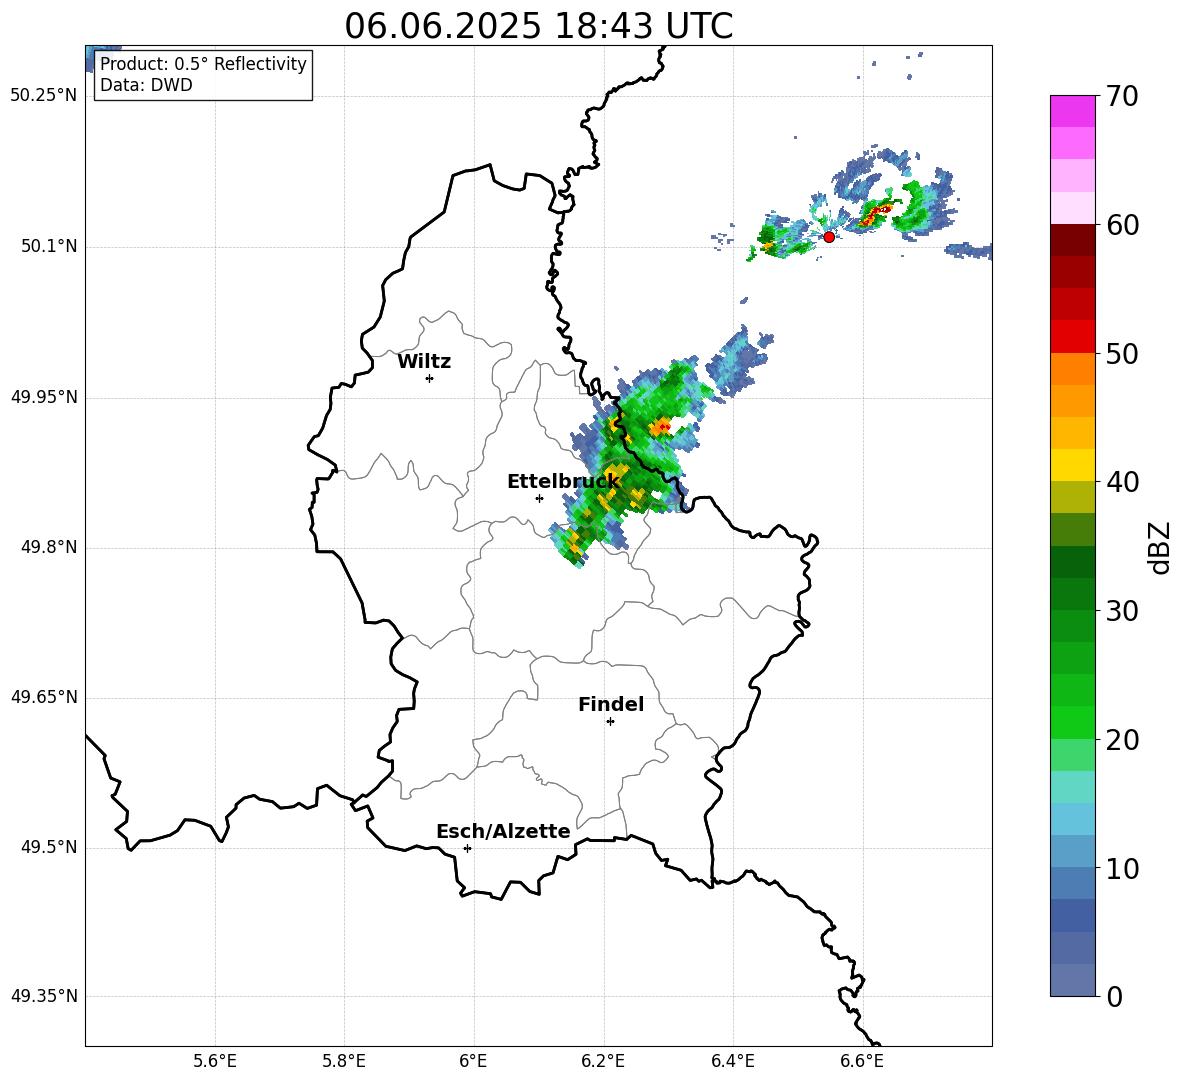This screenshot has height=1081, width=1184.
Task: Click the colorbar tick label 30
Action: click(x=1123, y=611)
